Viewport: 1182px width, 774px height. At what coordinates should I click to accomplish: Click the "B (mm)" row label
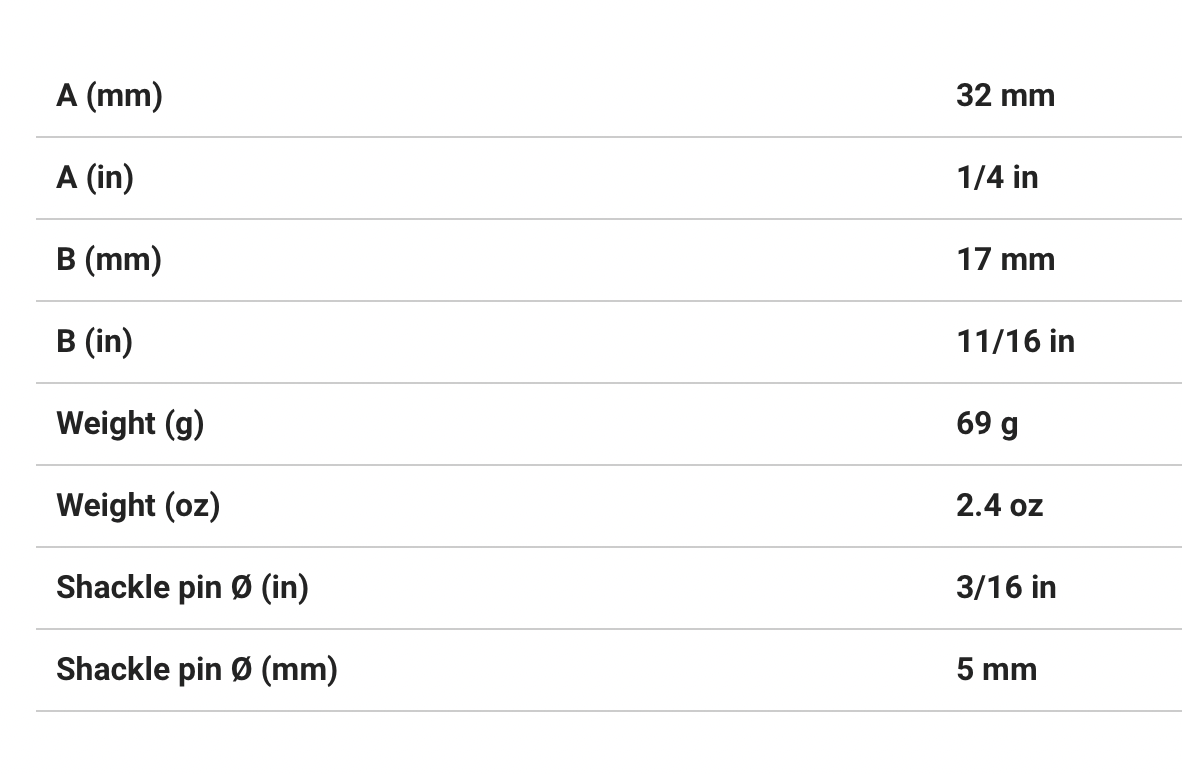(x=109, y=260)
